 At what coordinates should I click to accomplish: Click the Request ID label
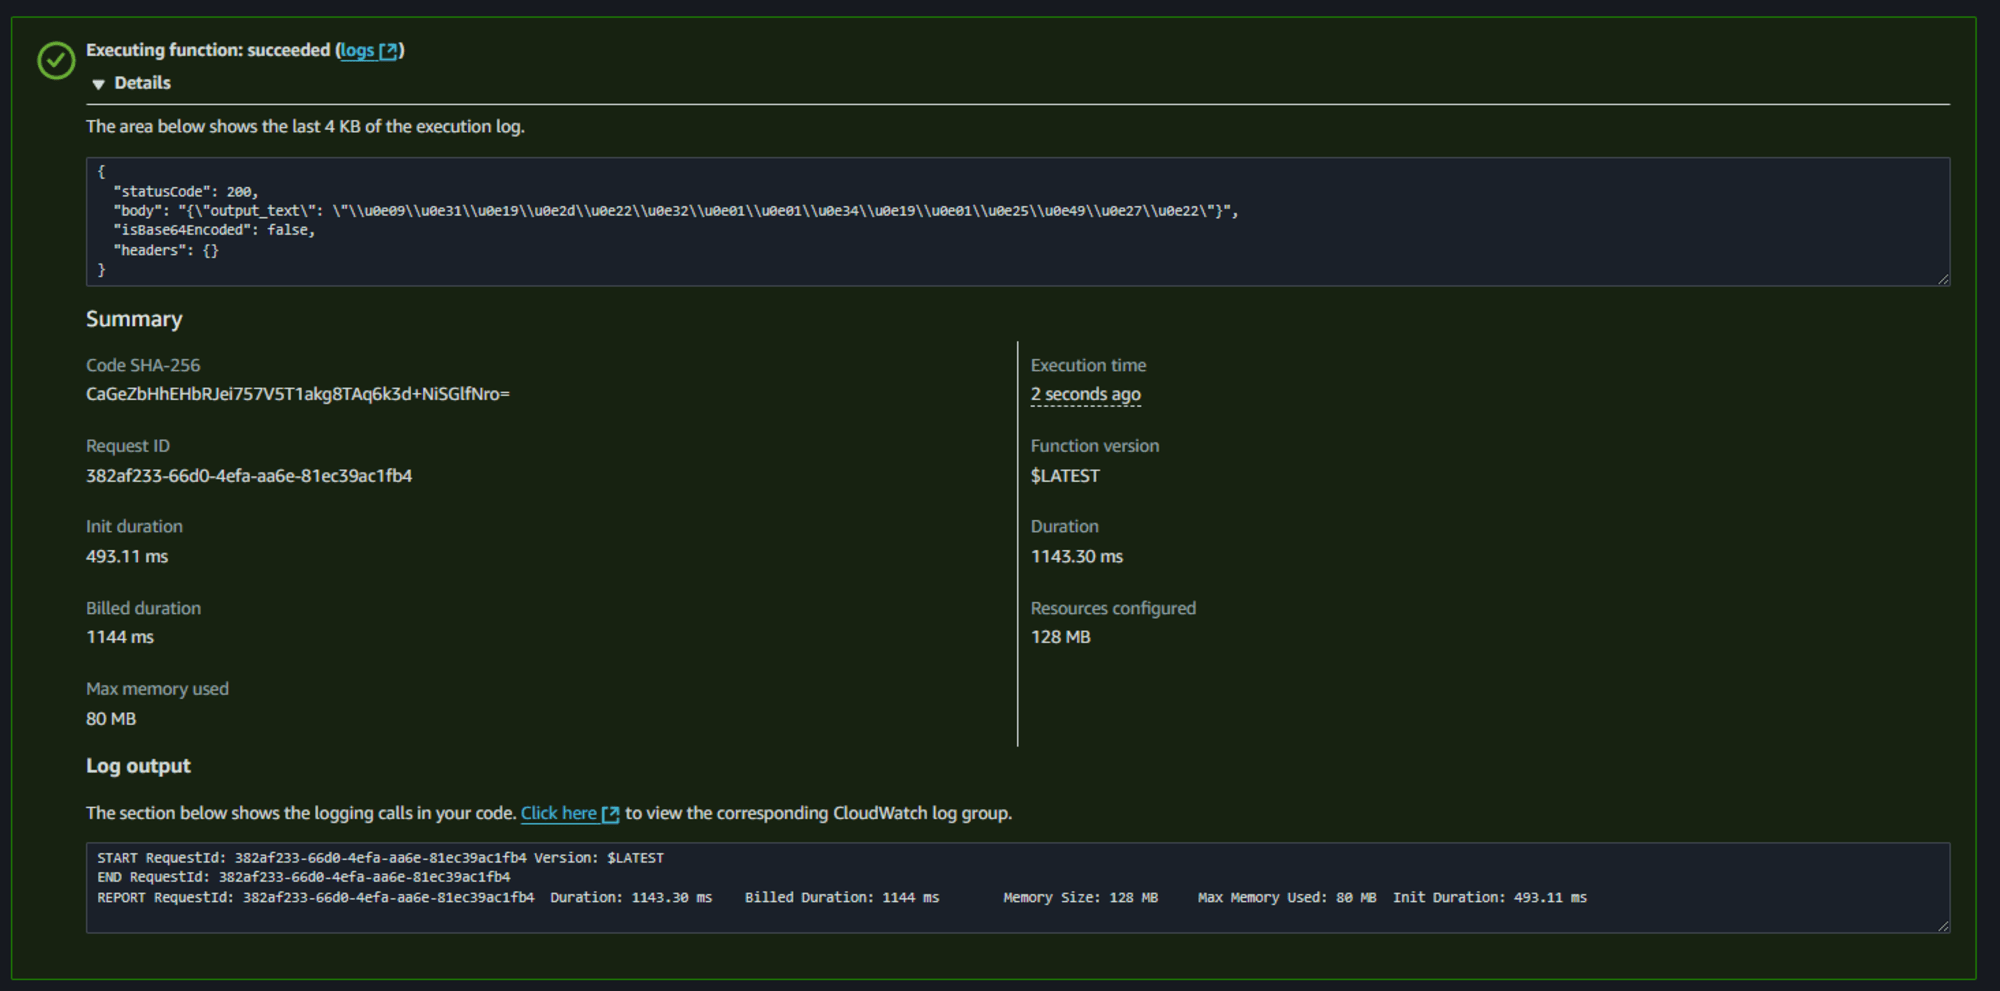click(128, 446)
